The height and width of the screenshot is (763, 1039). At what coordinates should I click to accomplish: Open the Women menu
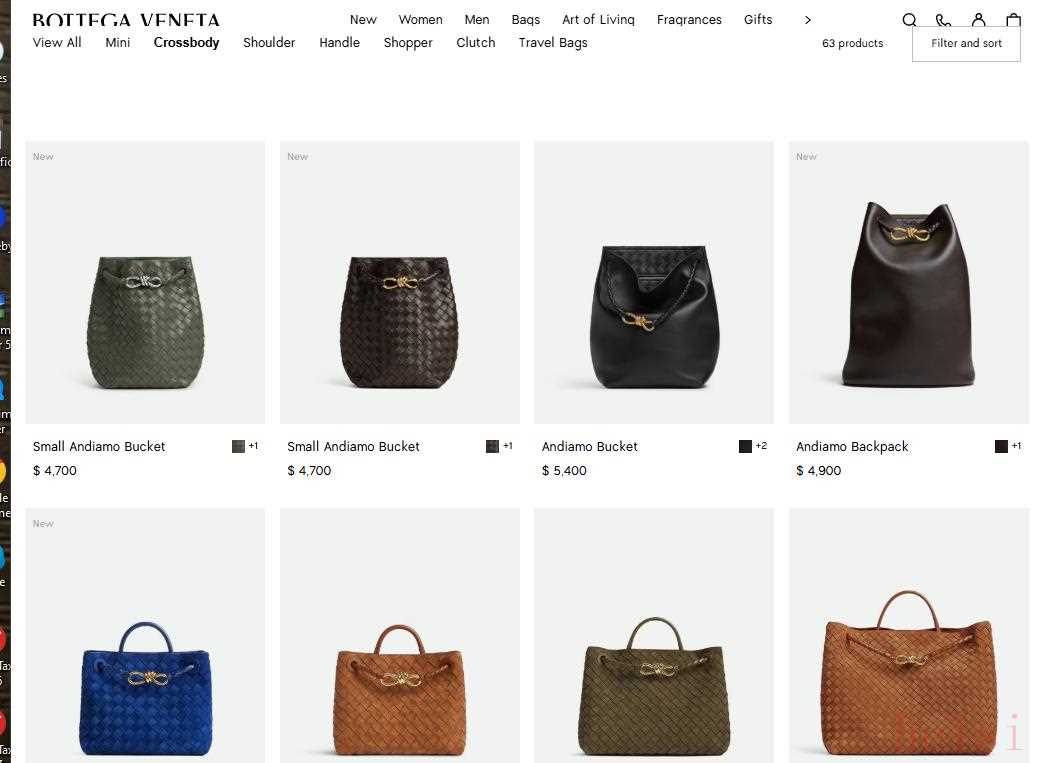click(x=420, y=20)
